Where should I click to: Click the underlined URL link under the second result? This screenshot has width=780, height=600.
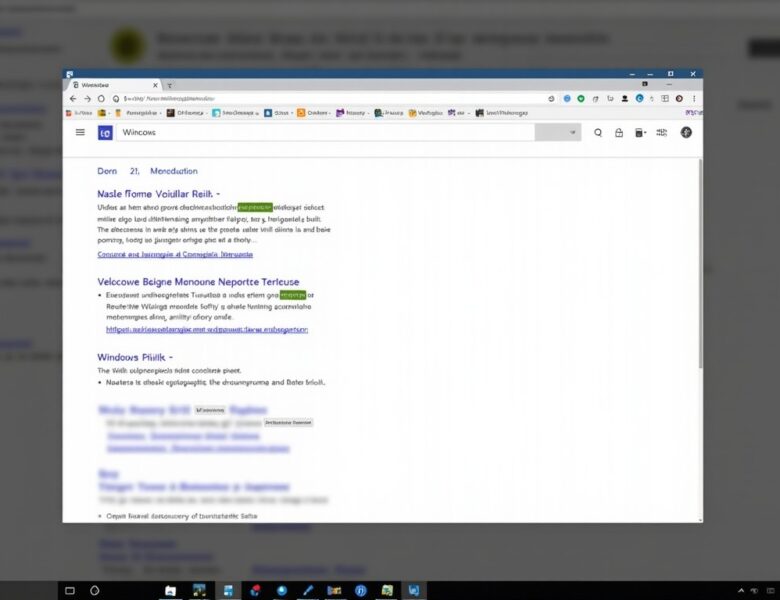[x=207, y=329]
